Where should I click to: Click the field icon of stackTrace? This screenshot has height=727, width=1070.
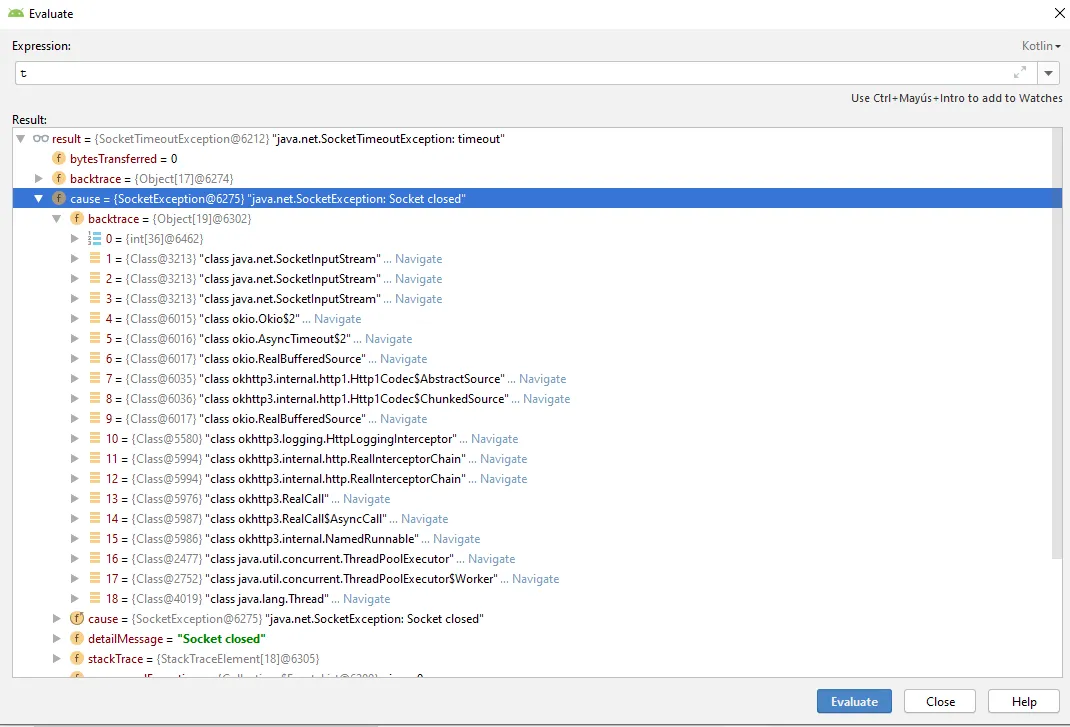(77, 658)
